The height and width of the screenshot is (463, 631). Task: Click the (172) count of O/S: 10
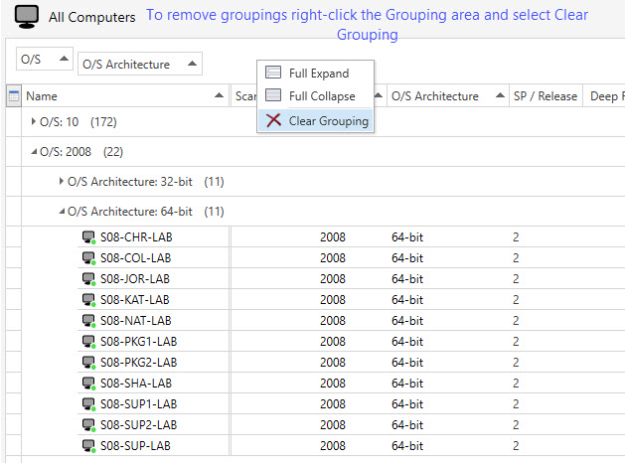(x=103, y=121)
